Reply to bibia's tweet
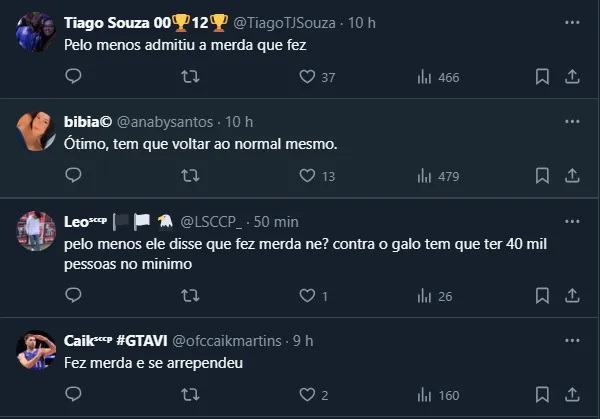The image size is (600, 419). pos(73,176)
